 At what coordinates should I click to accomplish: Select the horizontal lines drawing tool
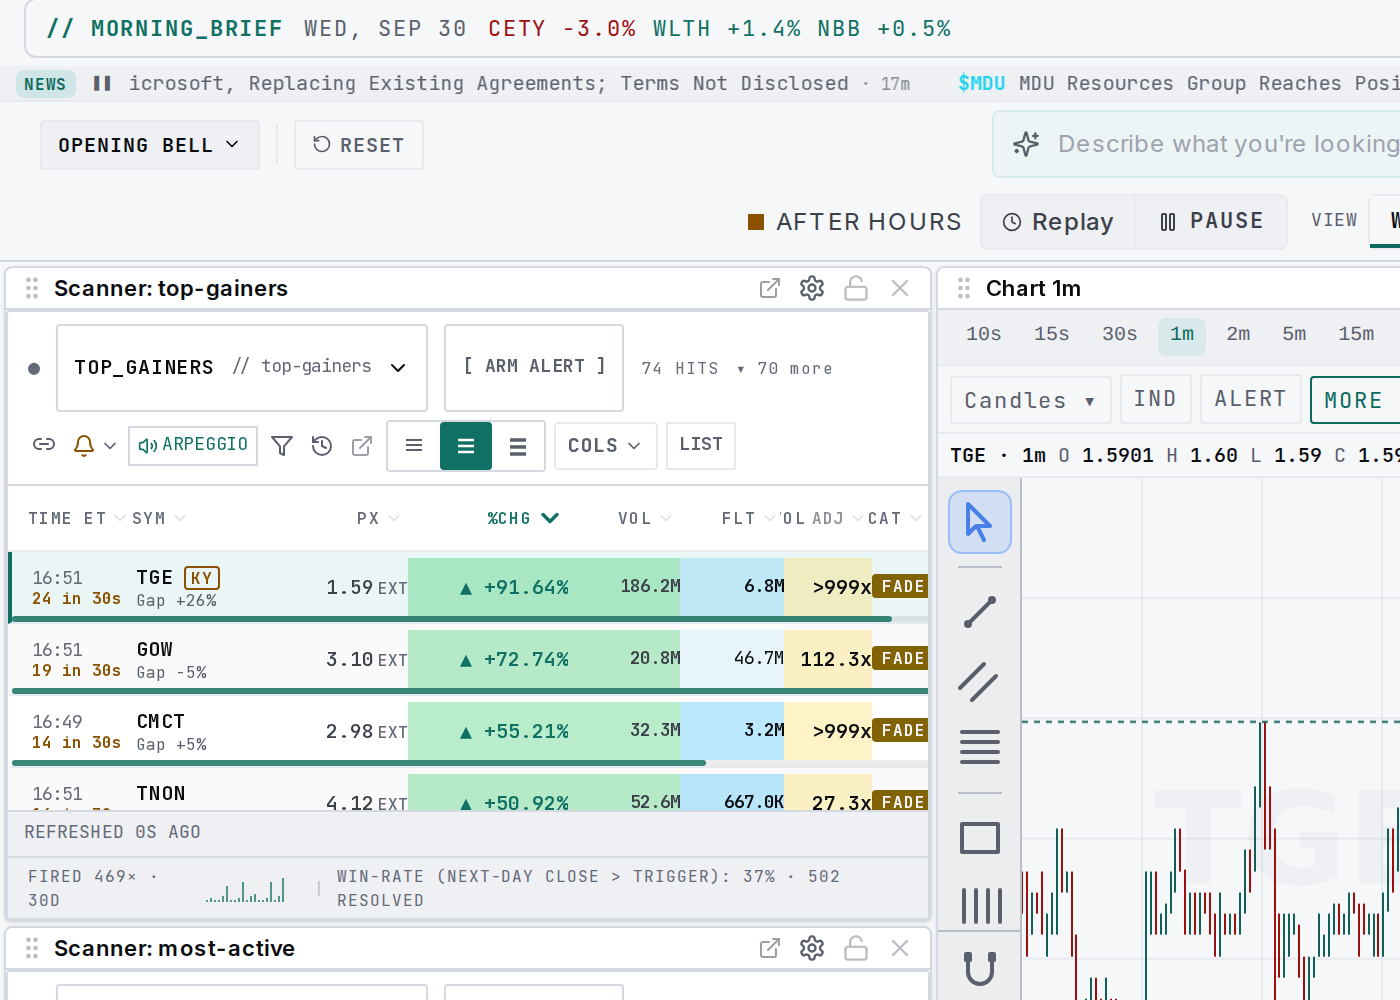980,747
